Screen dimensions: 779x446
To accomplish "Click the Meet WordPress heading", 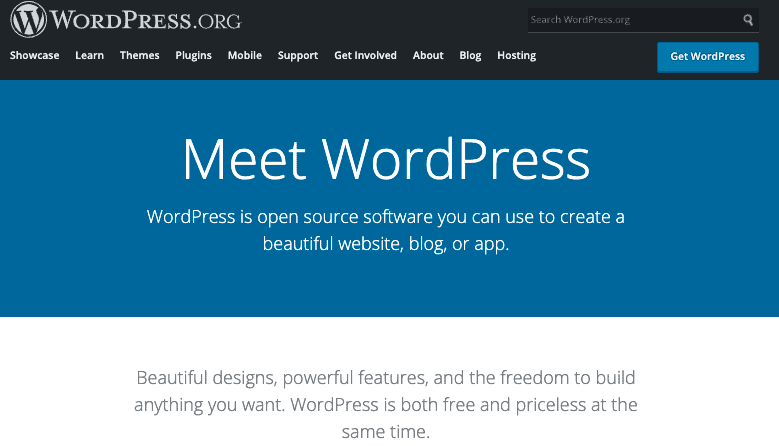I will tap(386, 159).
